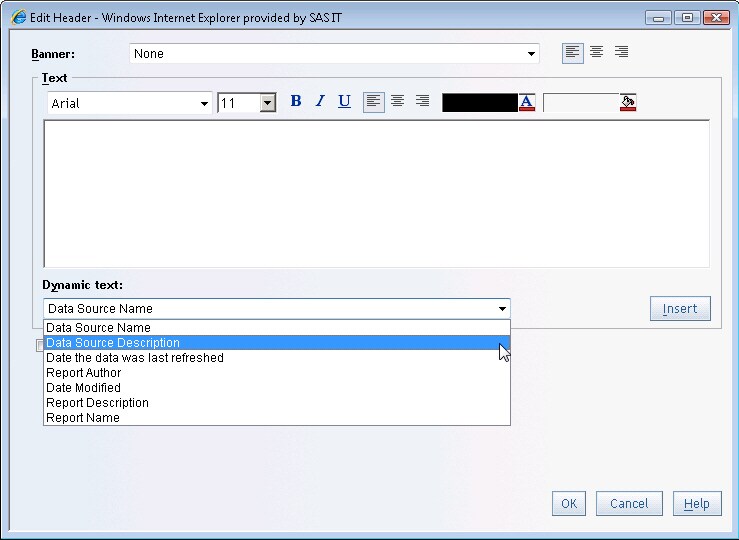Toggle bold text formatting
The height and width of the screenshot is (540, 739).
pyautogui.click(x=295, y=101)
